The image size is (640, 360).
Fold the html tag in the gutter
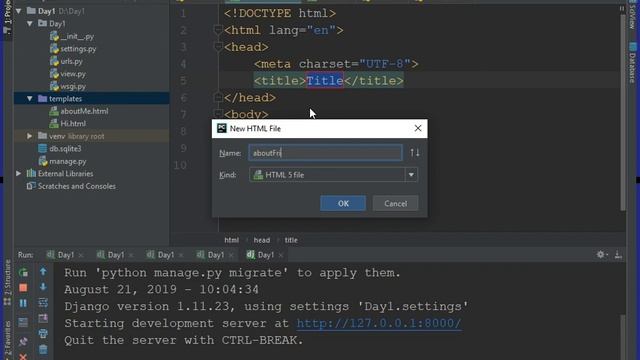(218, 30)
